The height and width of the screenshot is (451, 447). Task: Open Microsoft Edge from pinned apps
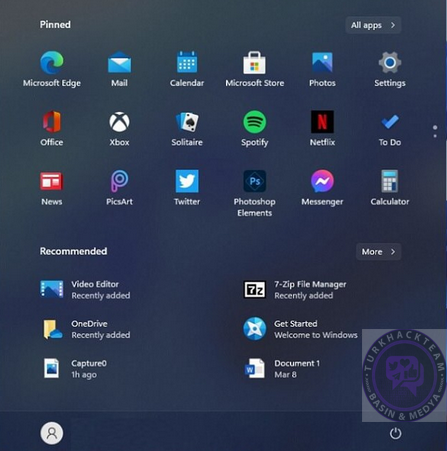(52, 69)
